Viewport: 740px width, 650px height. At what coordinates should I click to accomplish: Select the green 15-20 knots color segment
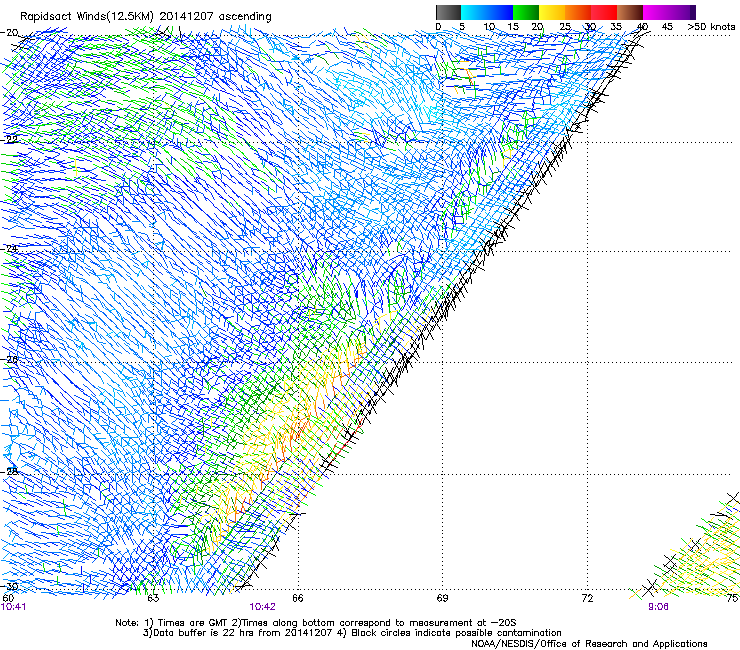pyautogui.click(x=526, y=12)
